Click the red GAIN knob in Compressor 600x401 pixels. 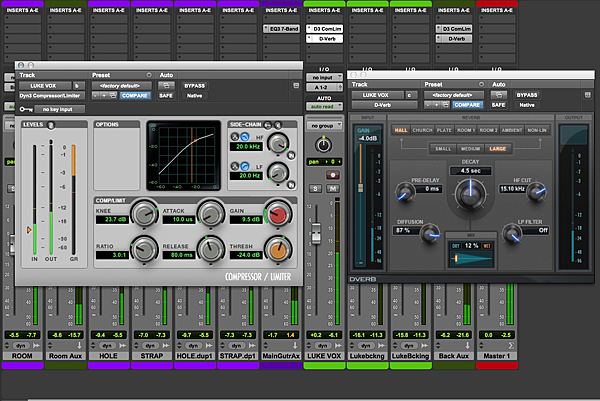[x=278, y=214]
